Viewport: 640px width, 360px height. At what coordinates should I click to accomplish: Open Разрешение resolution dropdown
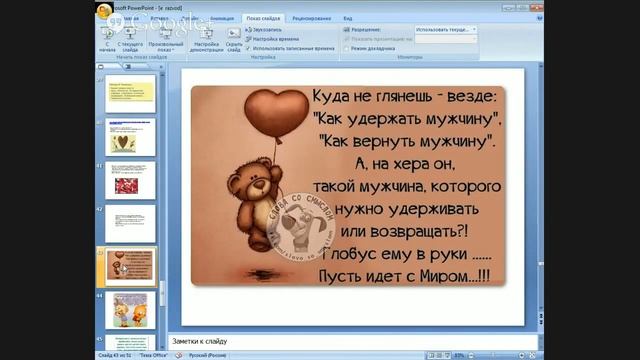pos(446,30)
